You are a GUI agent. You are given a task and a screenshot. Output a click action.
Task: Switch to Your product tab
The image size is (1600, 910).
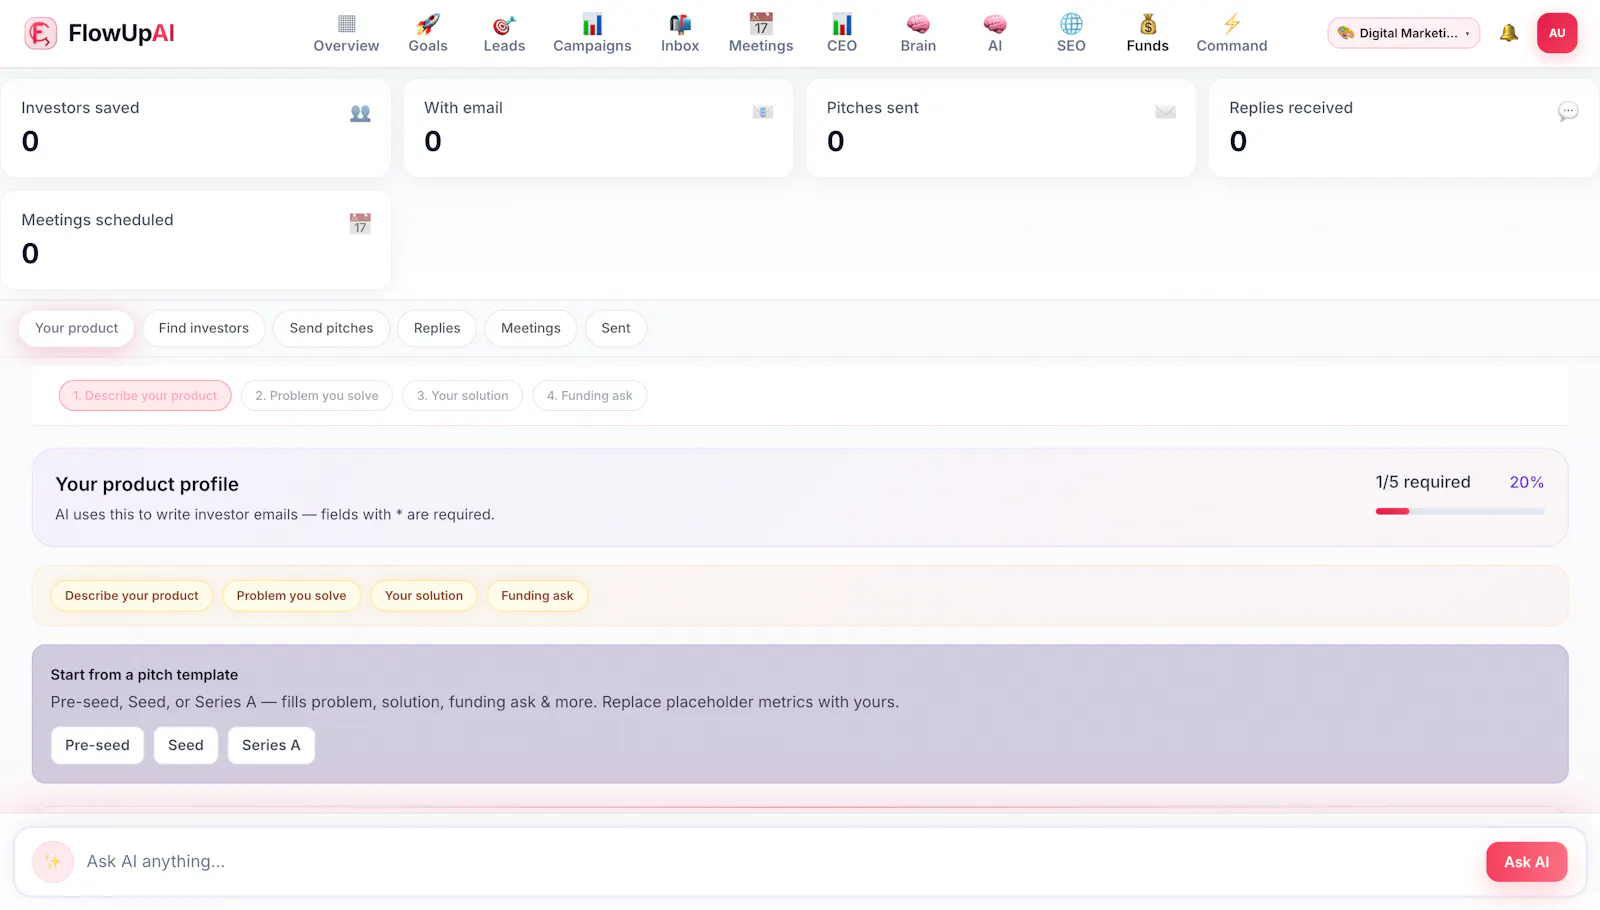[x=77, y=328]
